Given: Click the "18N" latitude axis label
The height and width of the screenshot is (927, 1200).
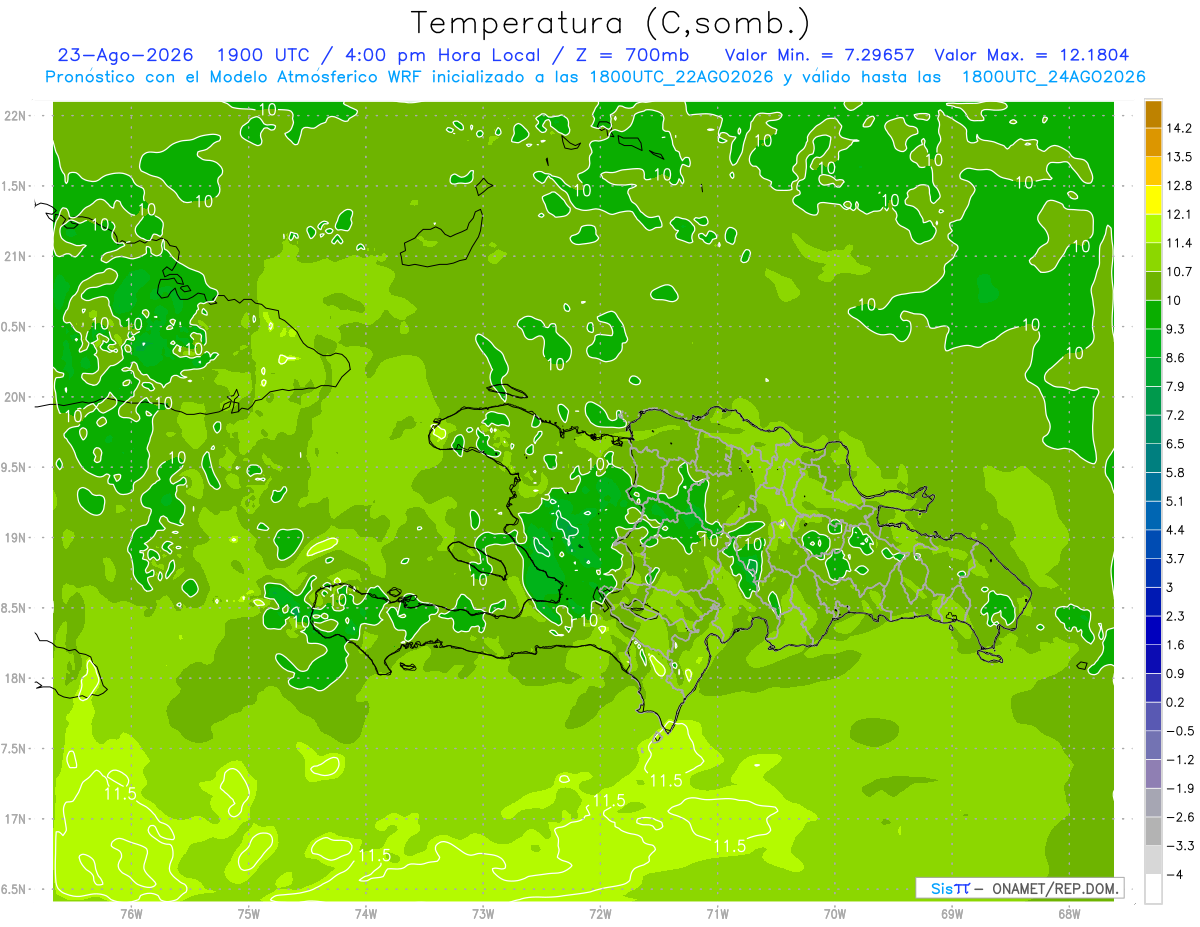Looking at the screenshot, I should 13,678.
